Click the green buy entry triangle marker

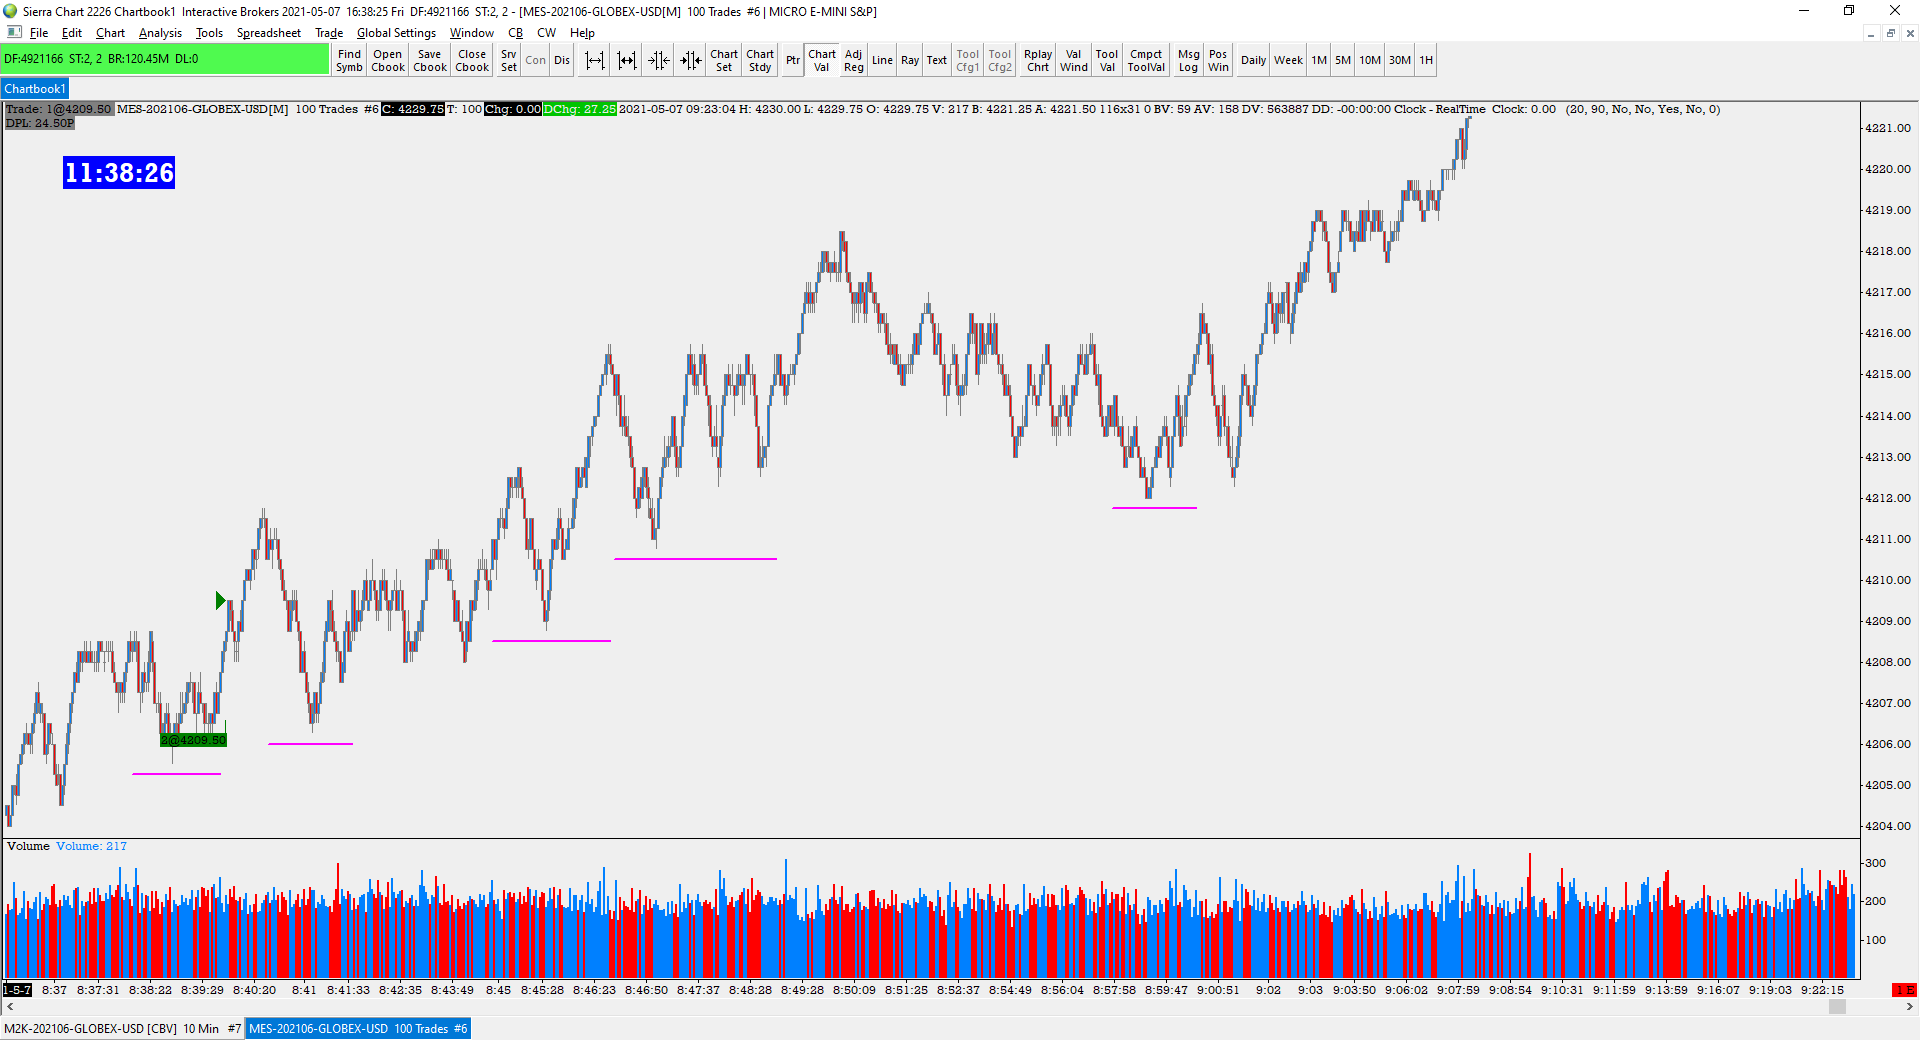tap(220, 600)
